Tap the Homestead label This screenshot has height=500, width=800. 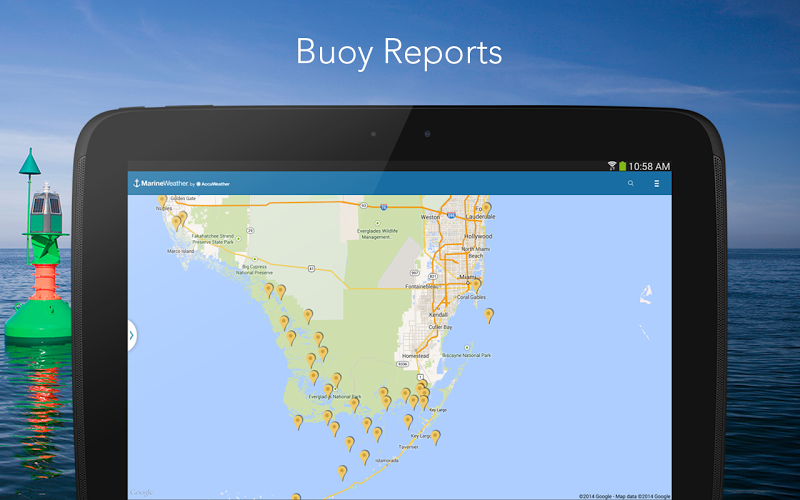[x=415, y=356]
